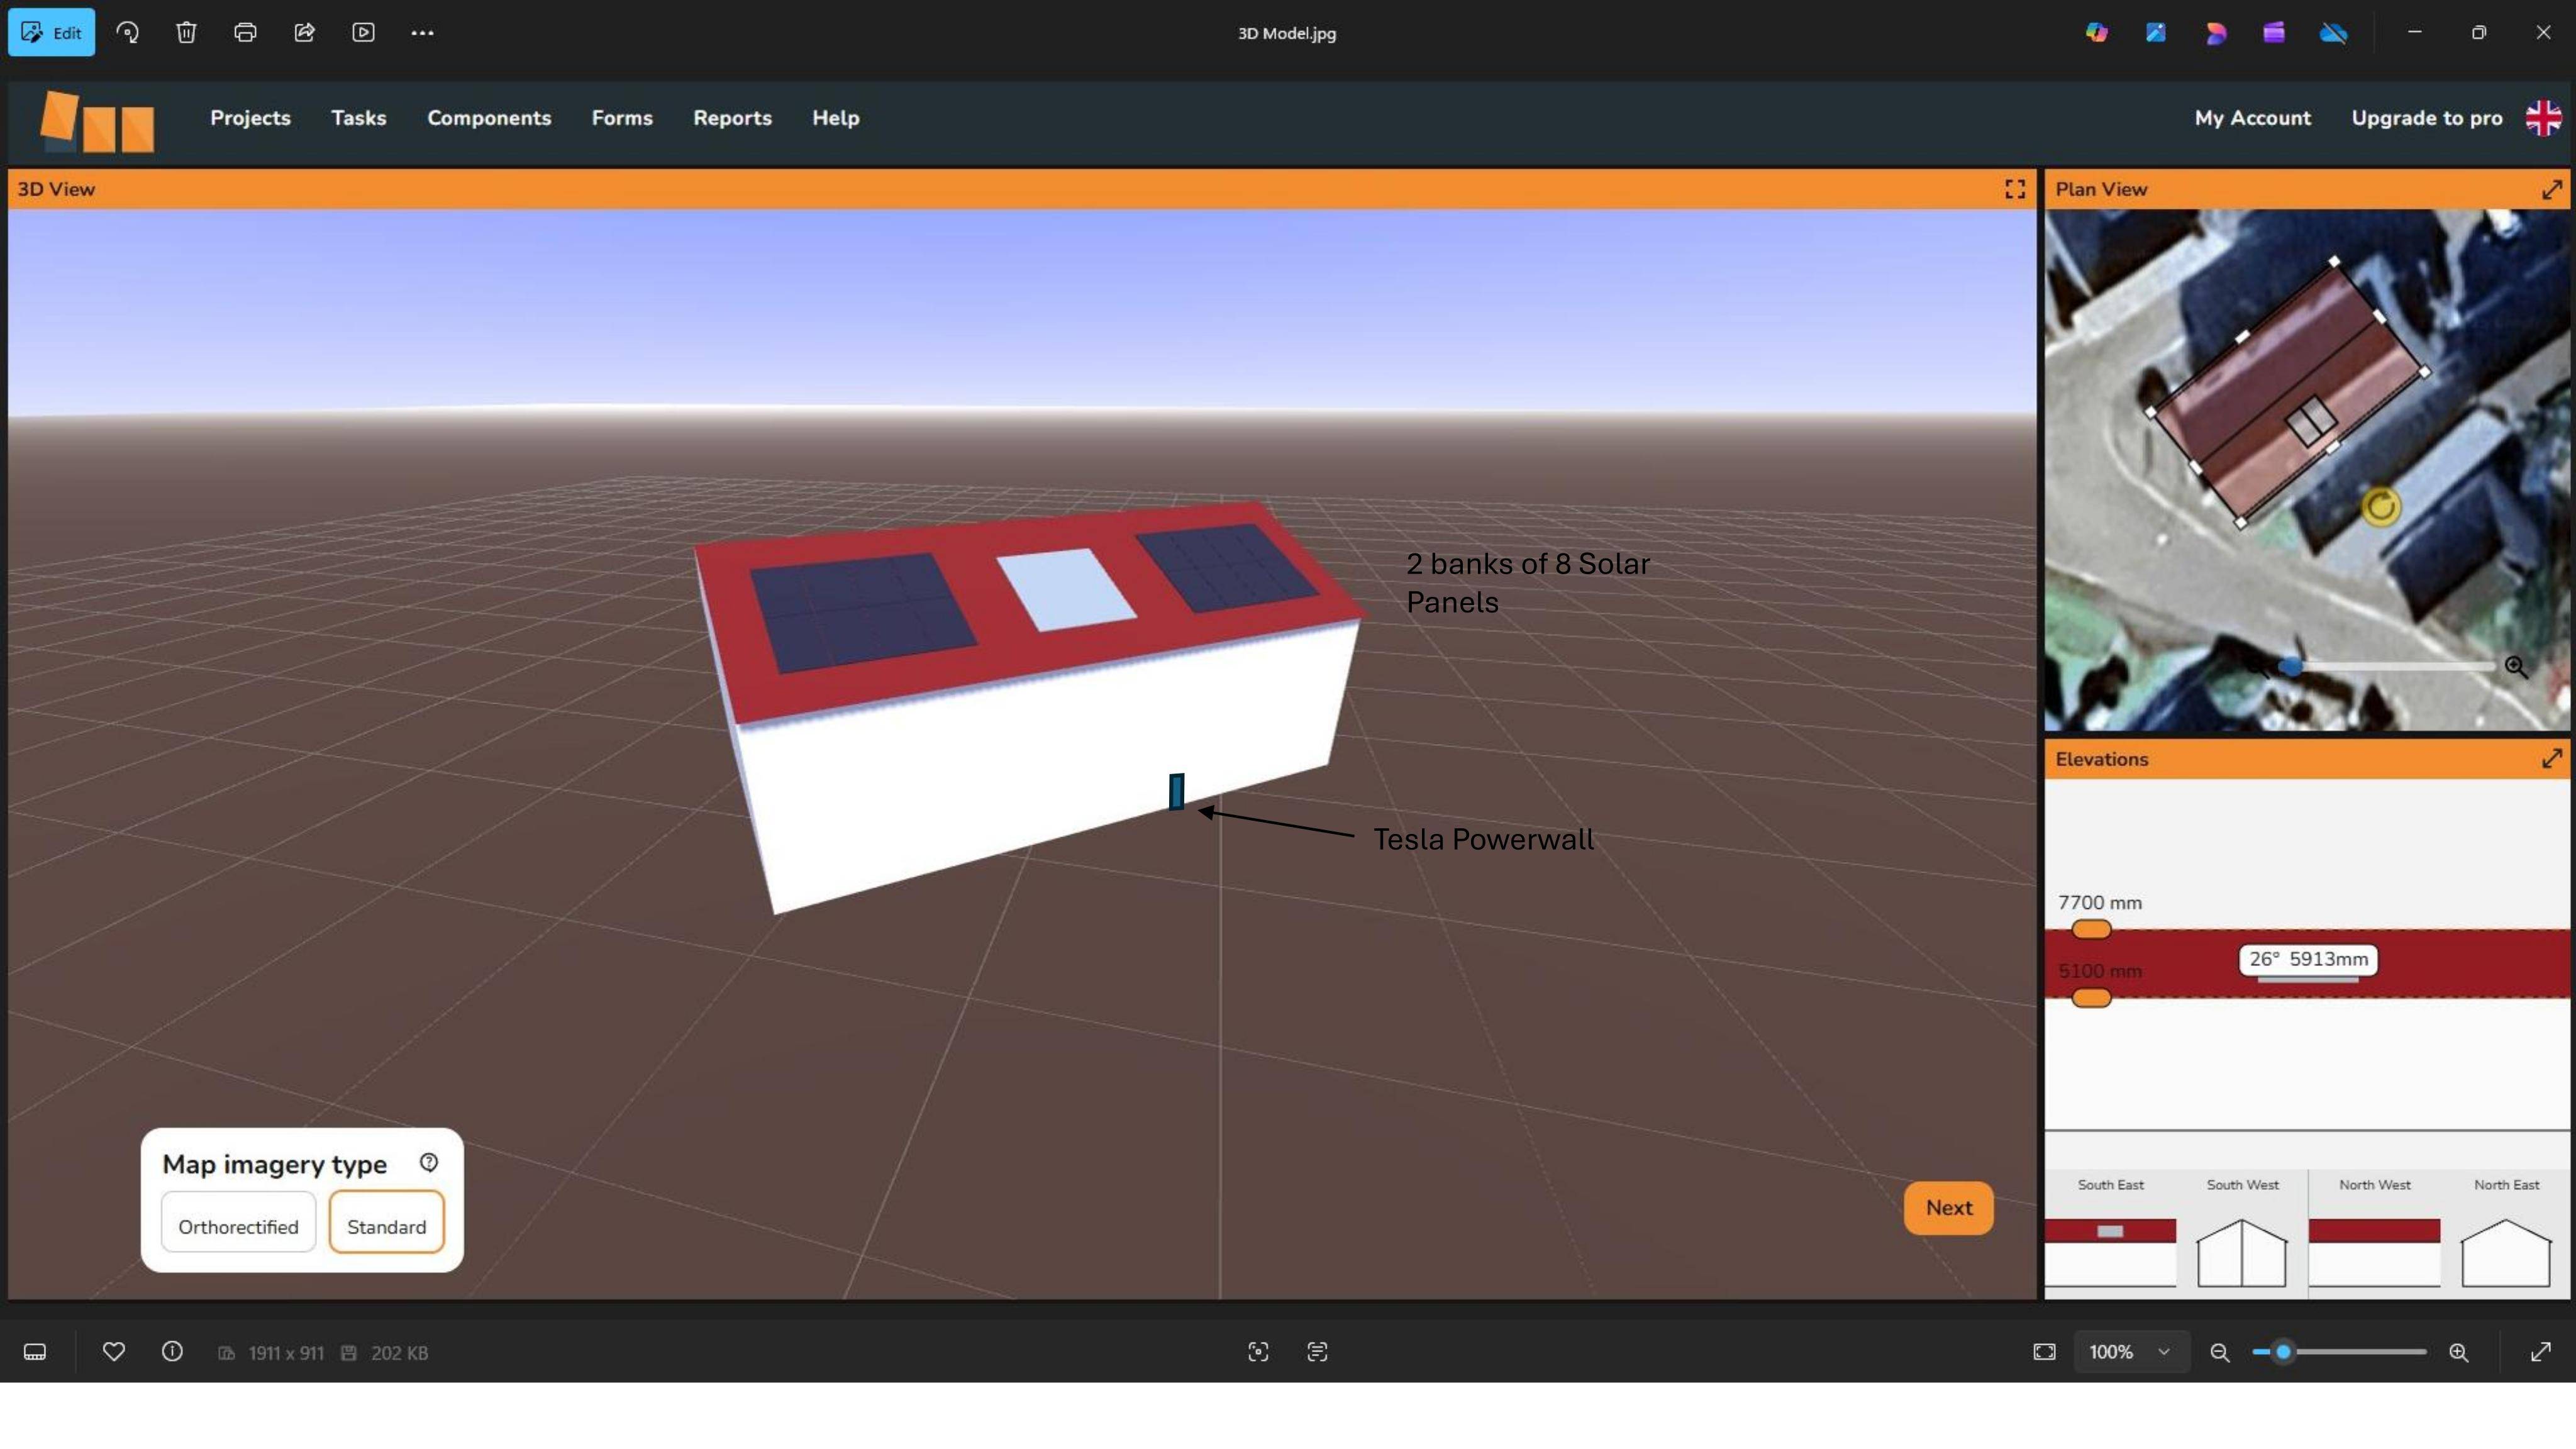Click the visual search scan icon

(x=1258, y=1352)
